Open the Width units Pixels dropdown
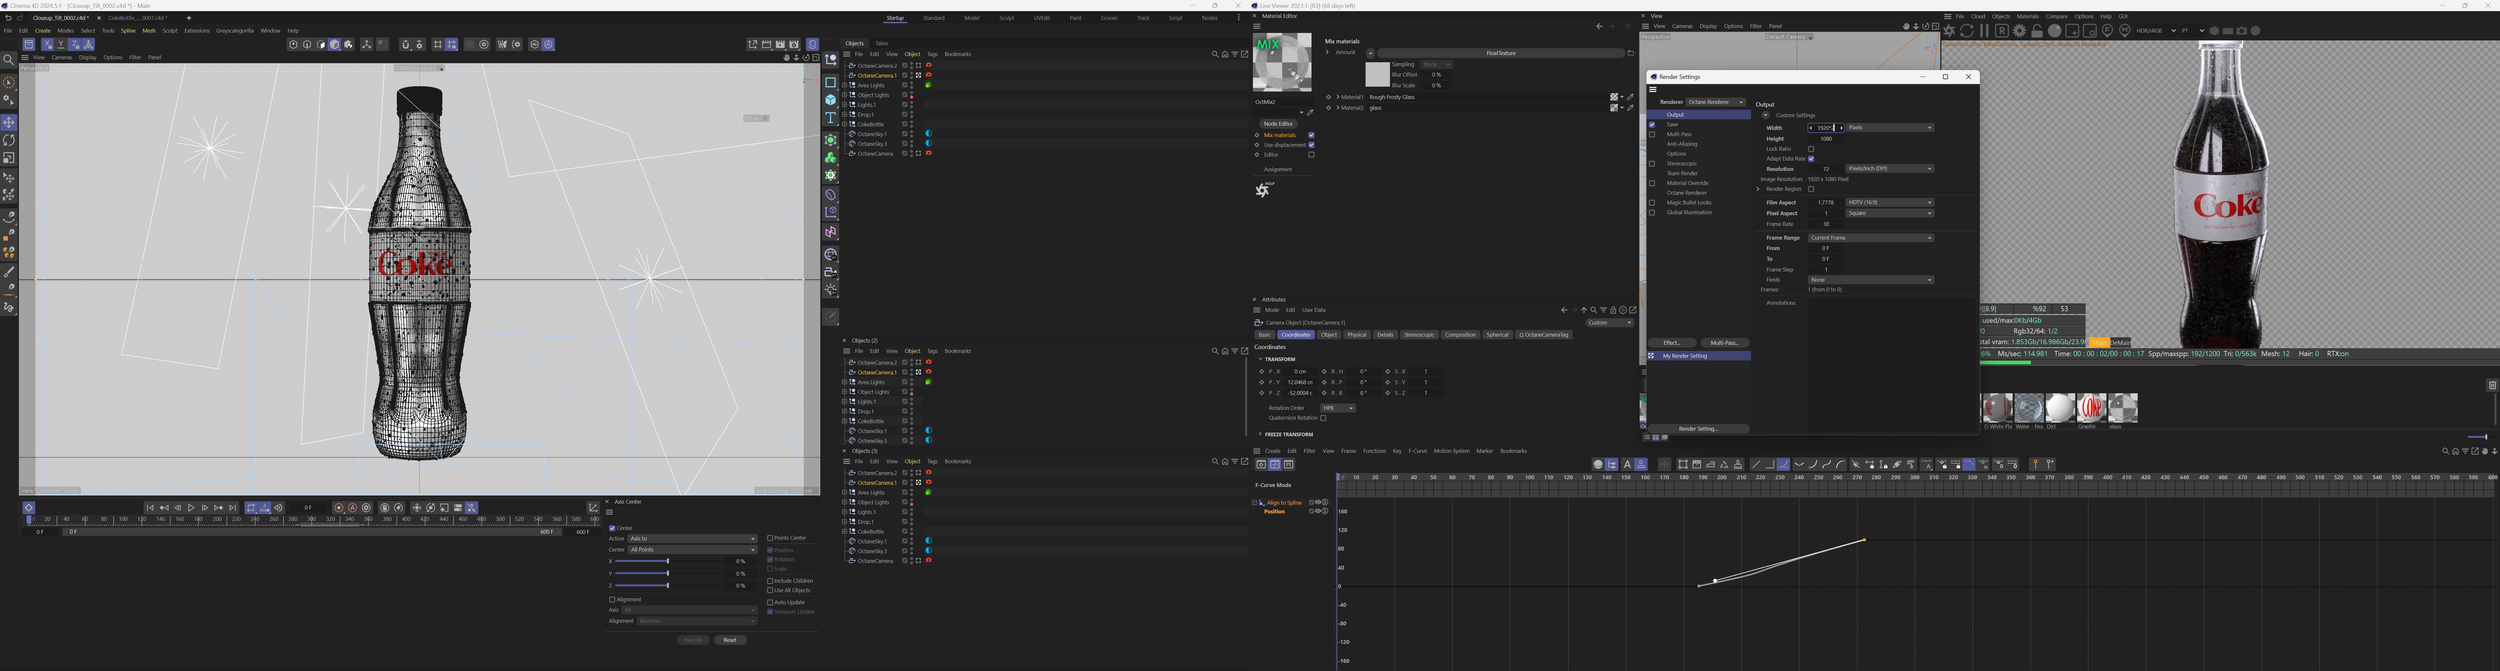This screenshot has width=2500, height=671. (x=1890, y=128)
